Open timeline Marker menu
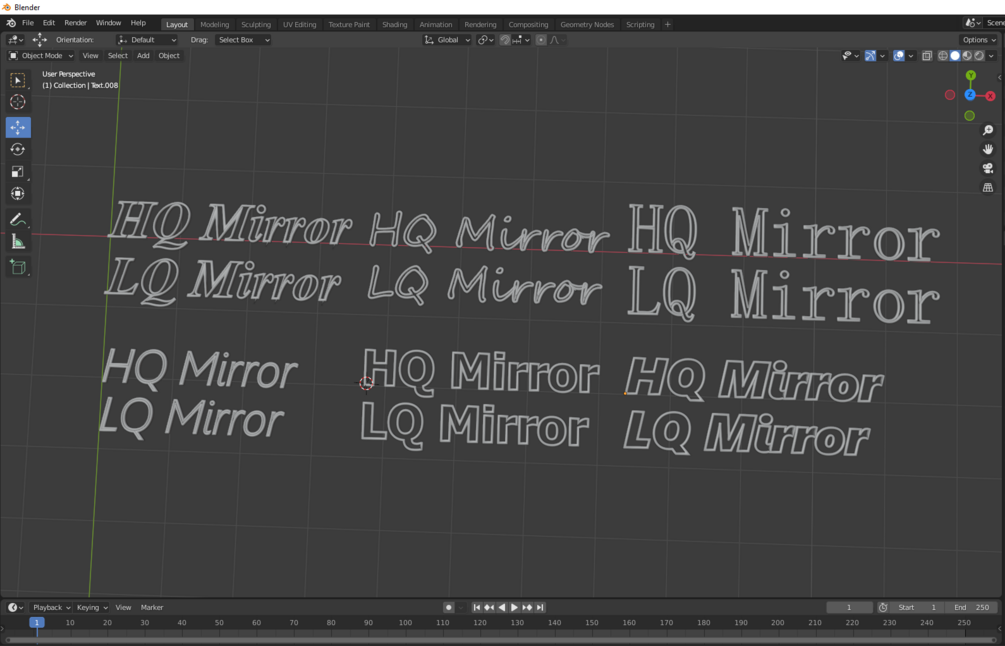Image resolution: width=1005 pixels, height=646 pixels. pyautogui.click(x=152, y=608)
